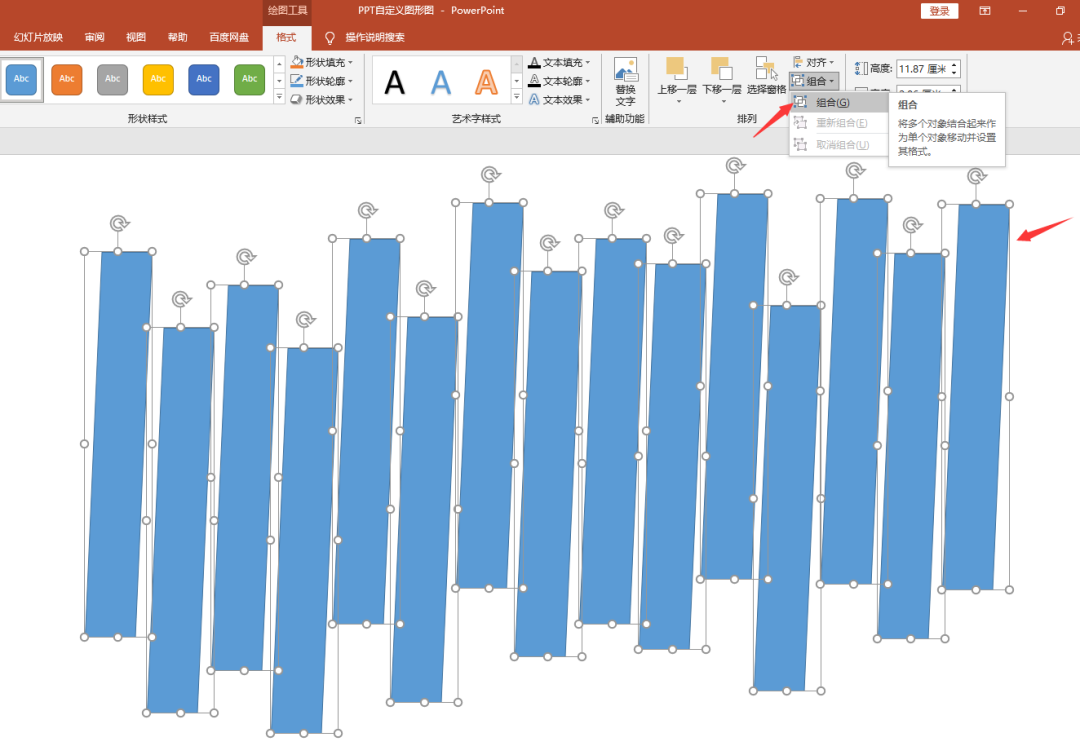
Task: Open the 形状样式 dialog launcher
Action: coord(357,120)
